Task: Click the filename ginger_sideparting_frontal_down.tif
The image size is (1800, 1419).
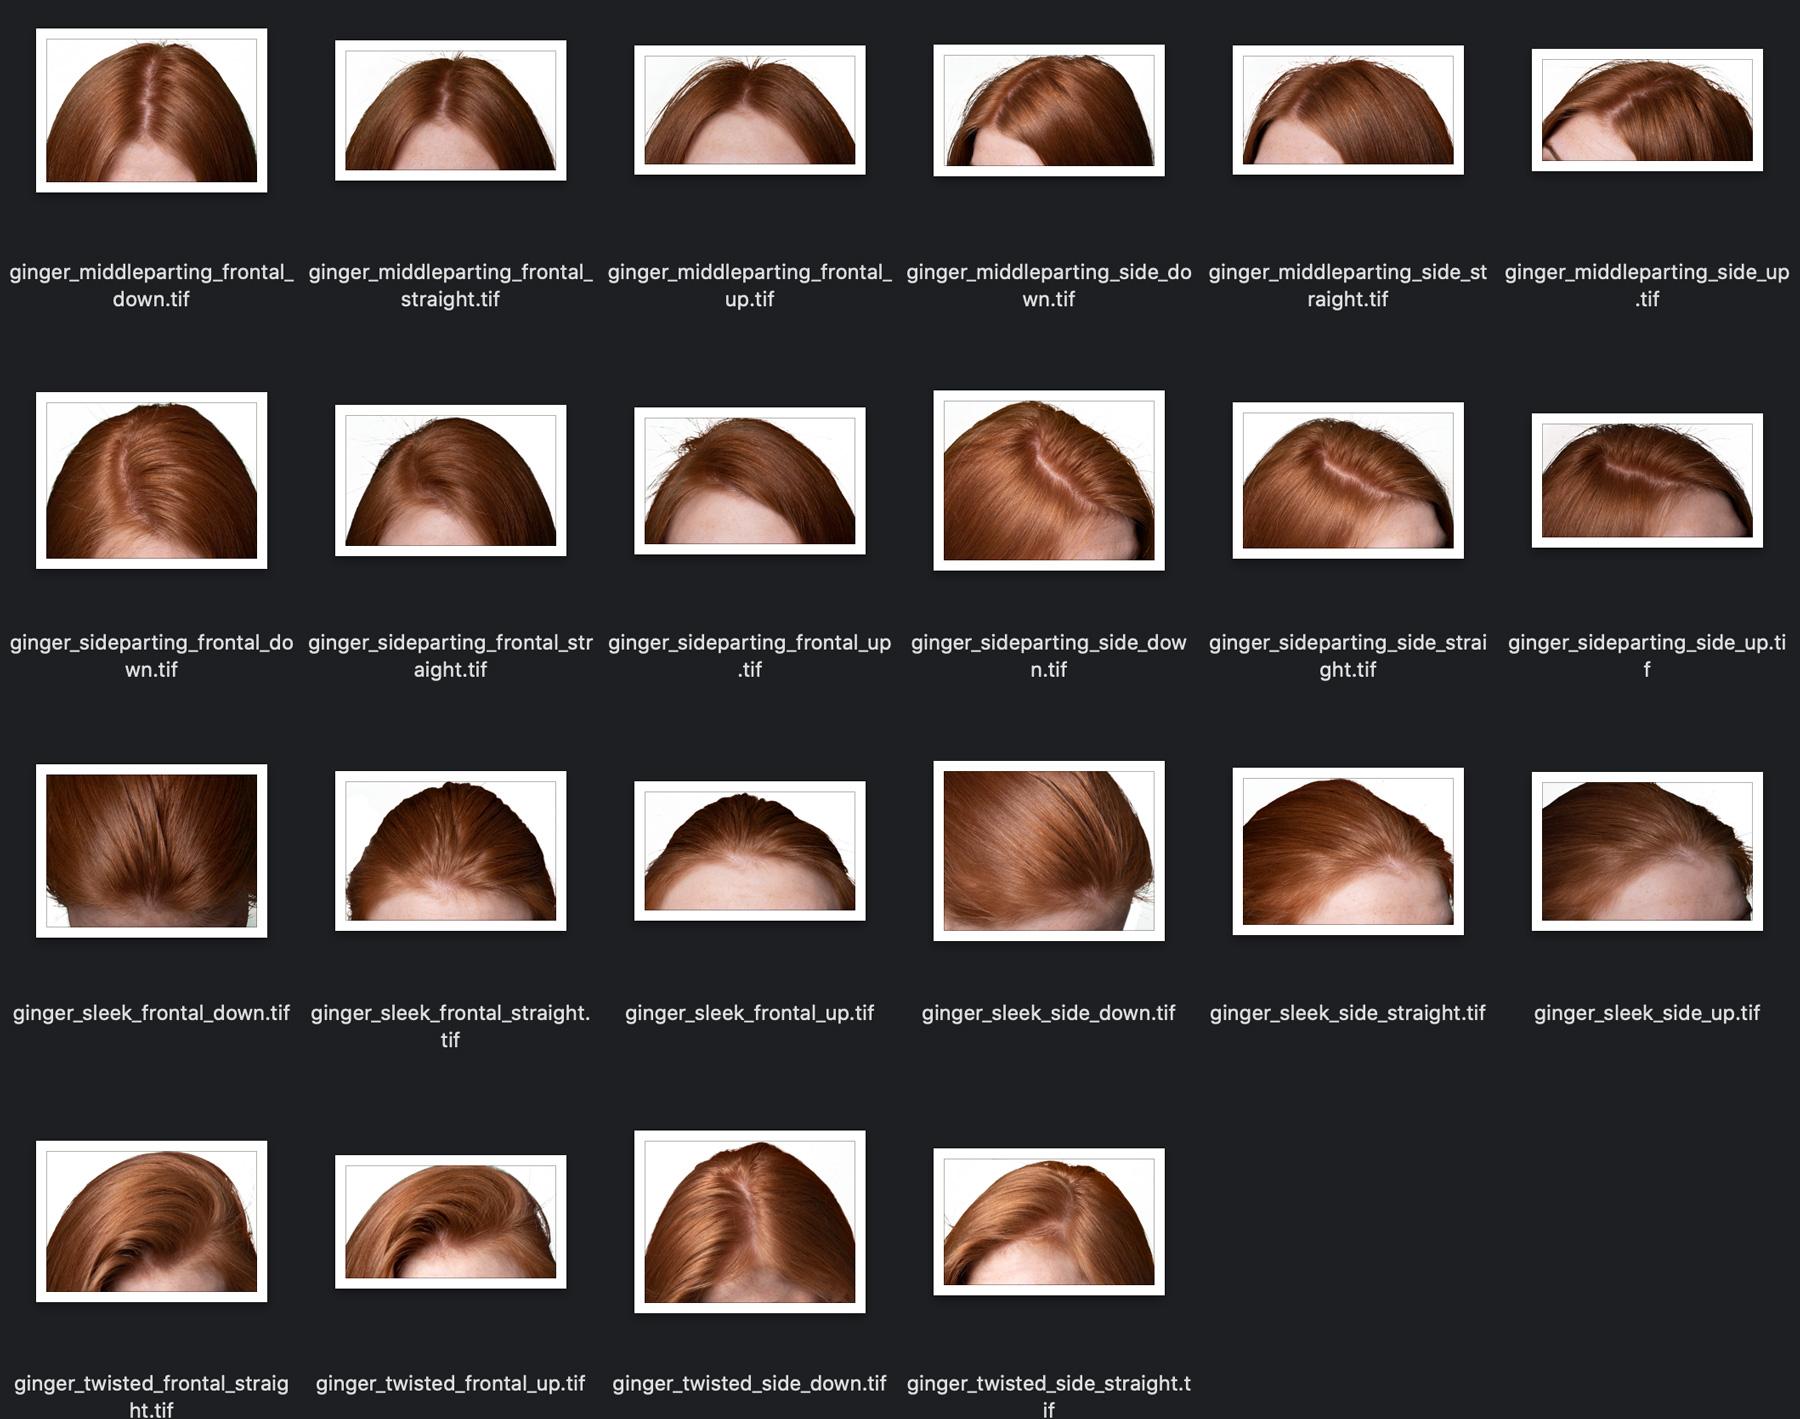Action: coord(151,656)
